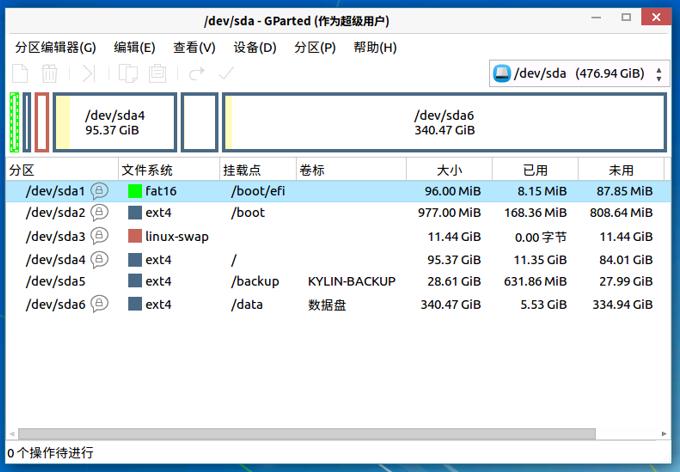Click the lock icon beside /dev/sda6
Screen dimensions: 680x472
pos(99,304)
